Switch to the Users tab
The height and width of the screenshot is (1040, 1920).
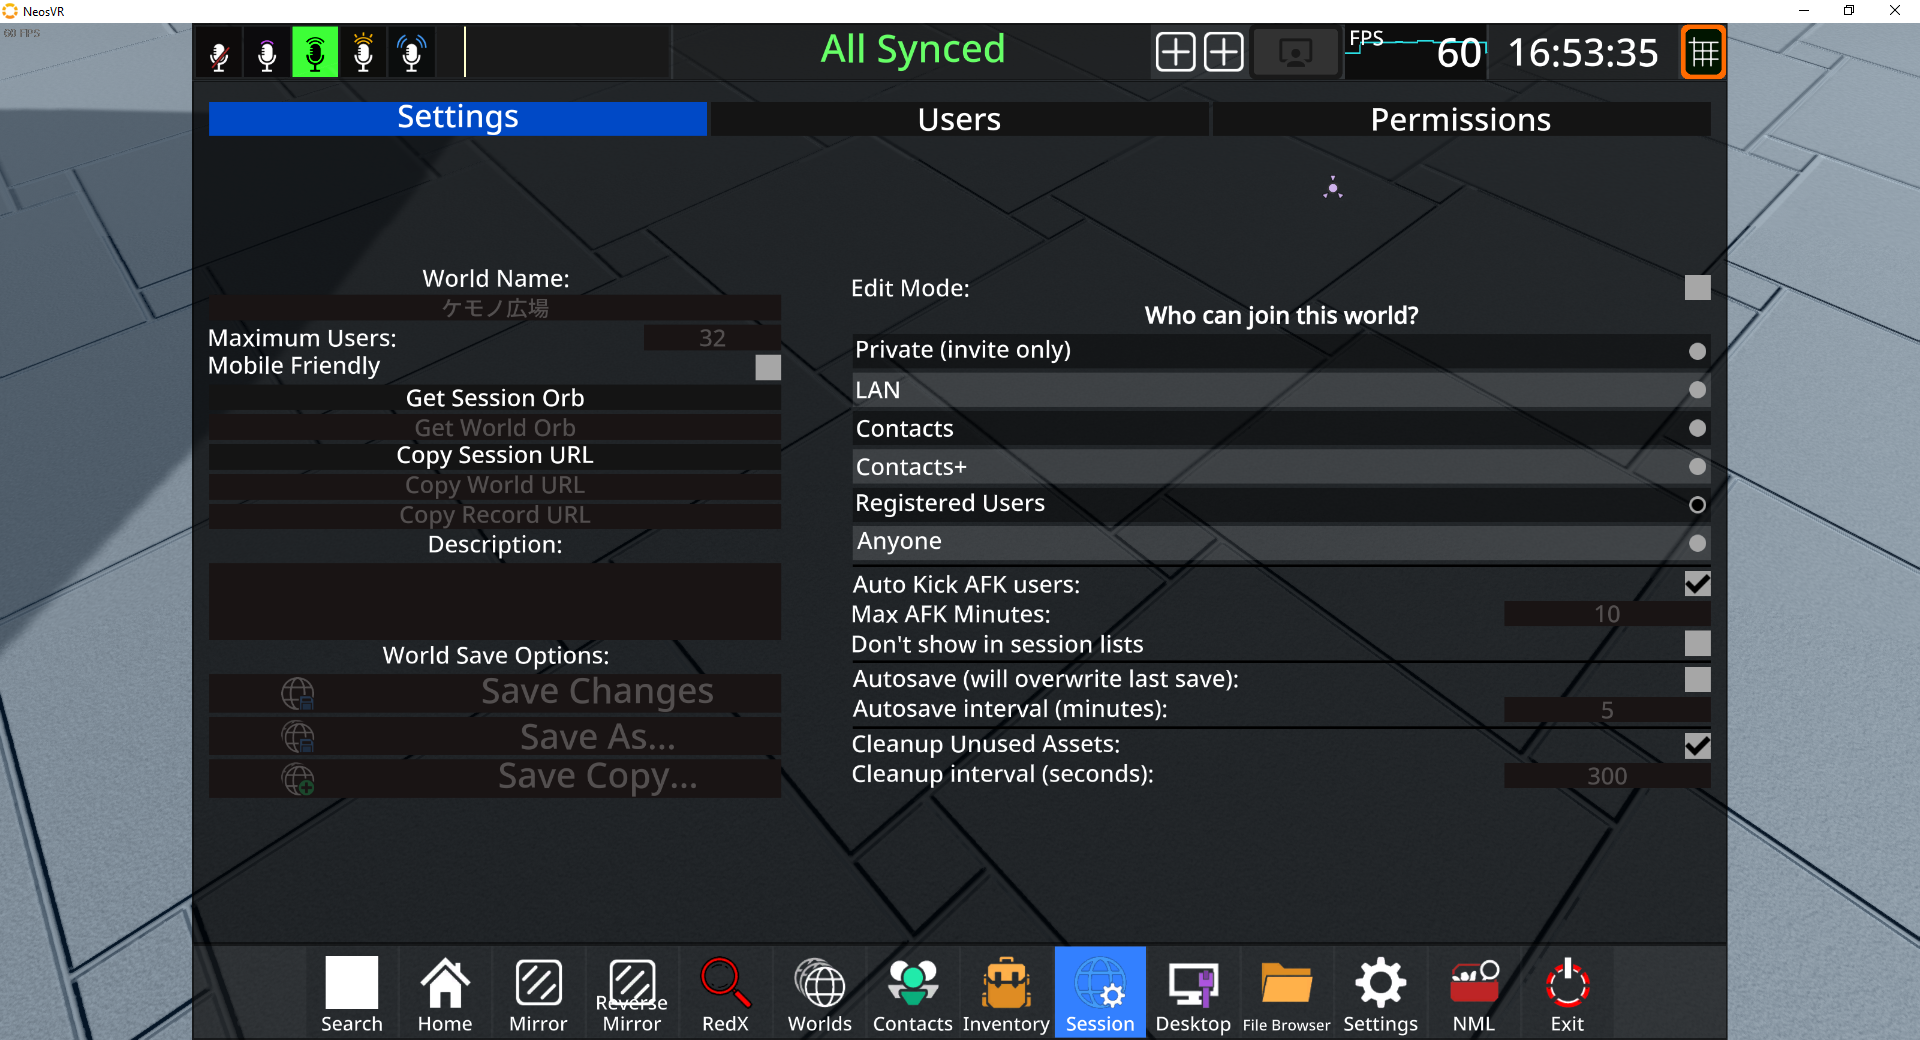pyautogui.click(x=959, y=118)
